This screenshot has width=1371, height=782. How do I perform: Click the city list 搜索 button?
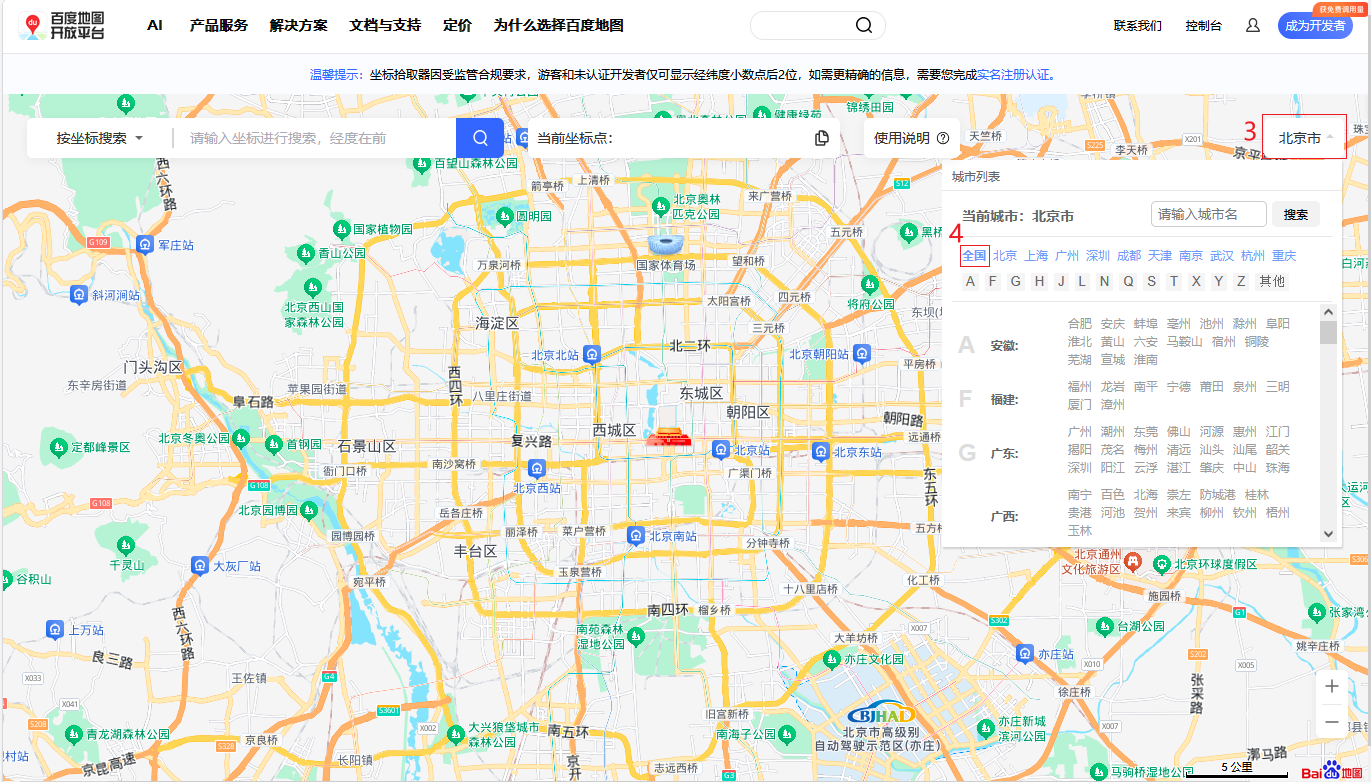pos(1296,214)
